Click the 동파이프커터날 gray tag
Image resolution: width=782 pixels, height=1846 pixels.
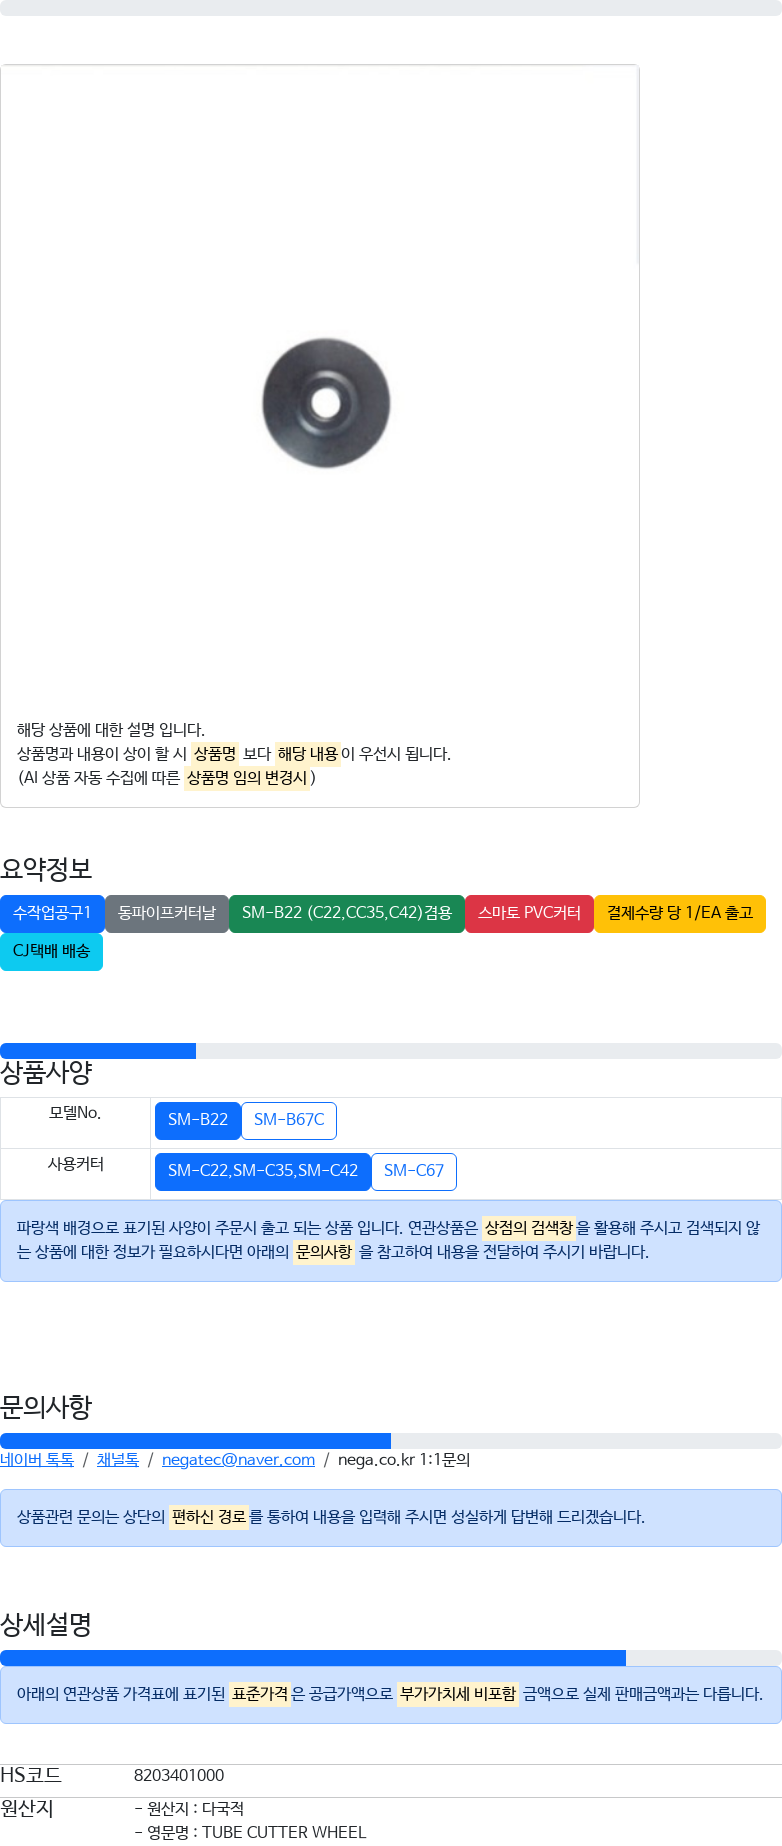[x=167, y=913]
